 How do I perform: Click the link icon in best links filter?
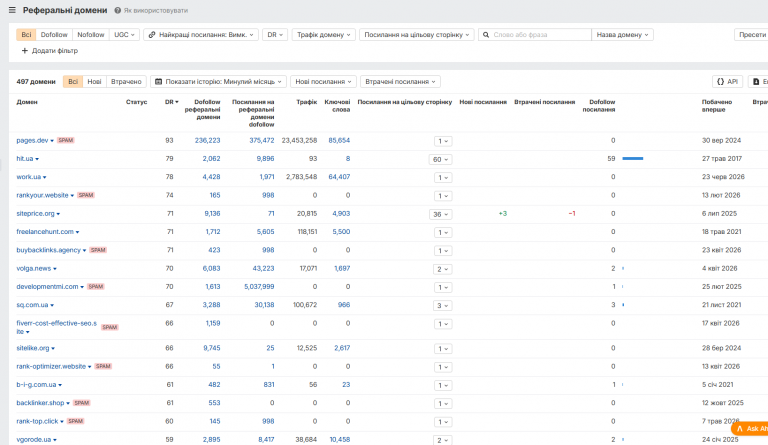pos(152,35)
